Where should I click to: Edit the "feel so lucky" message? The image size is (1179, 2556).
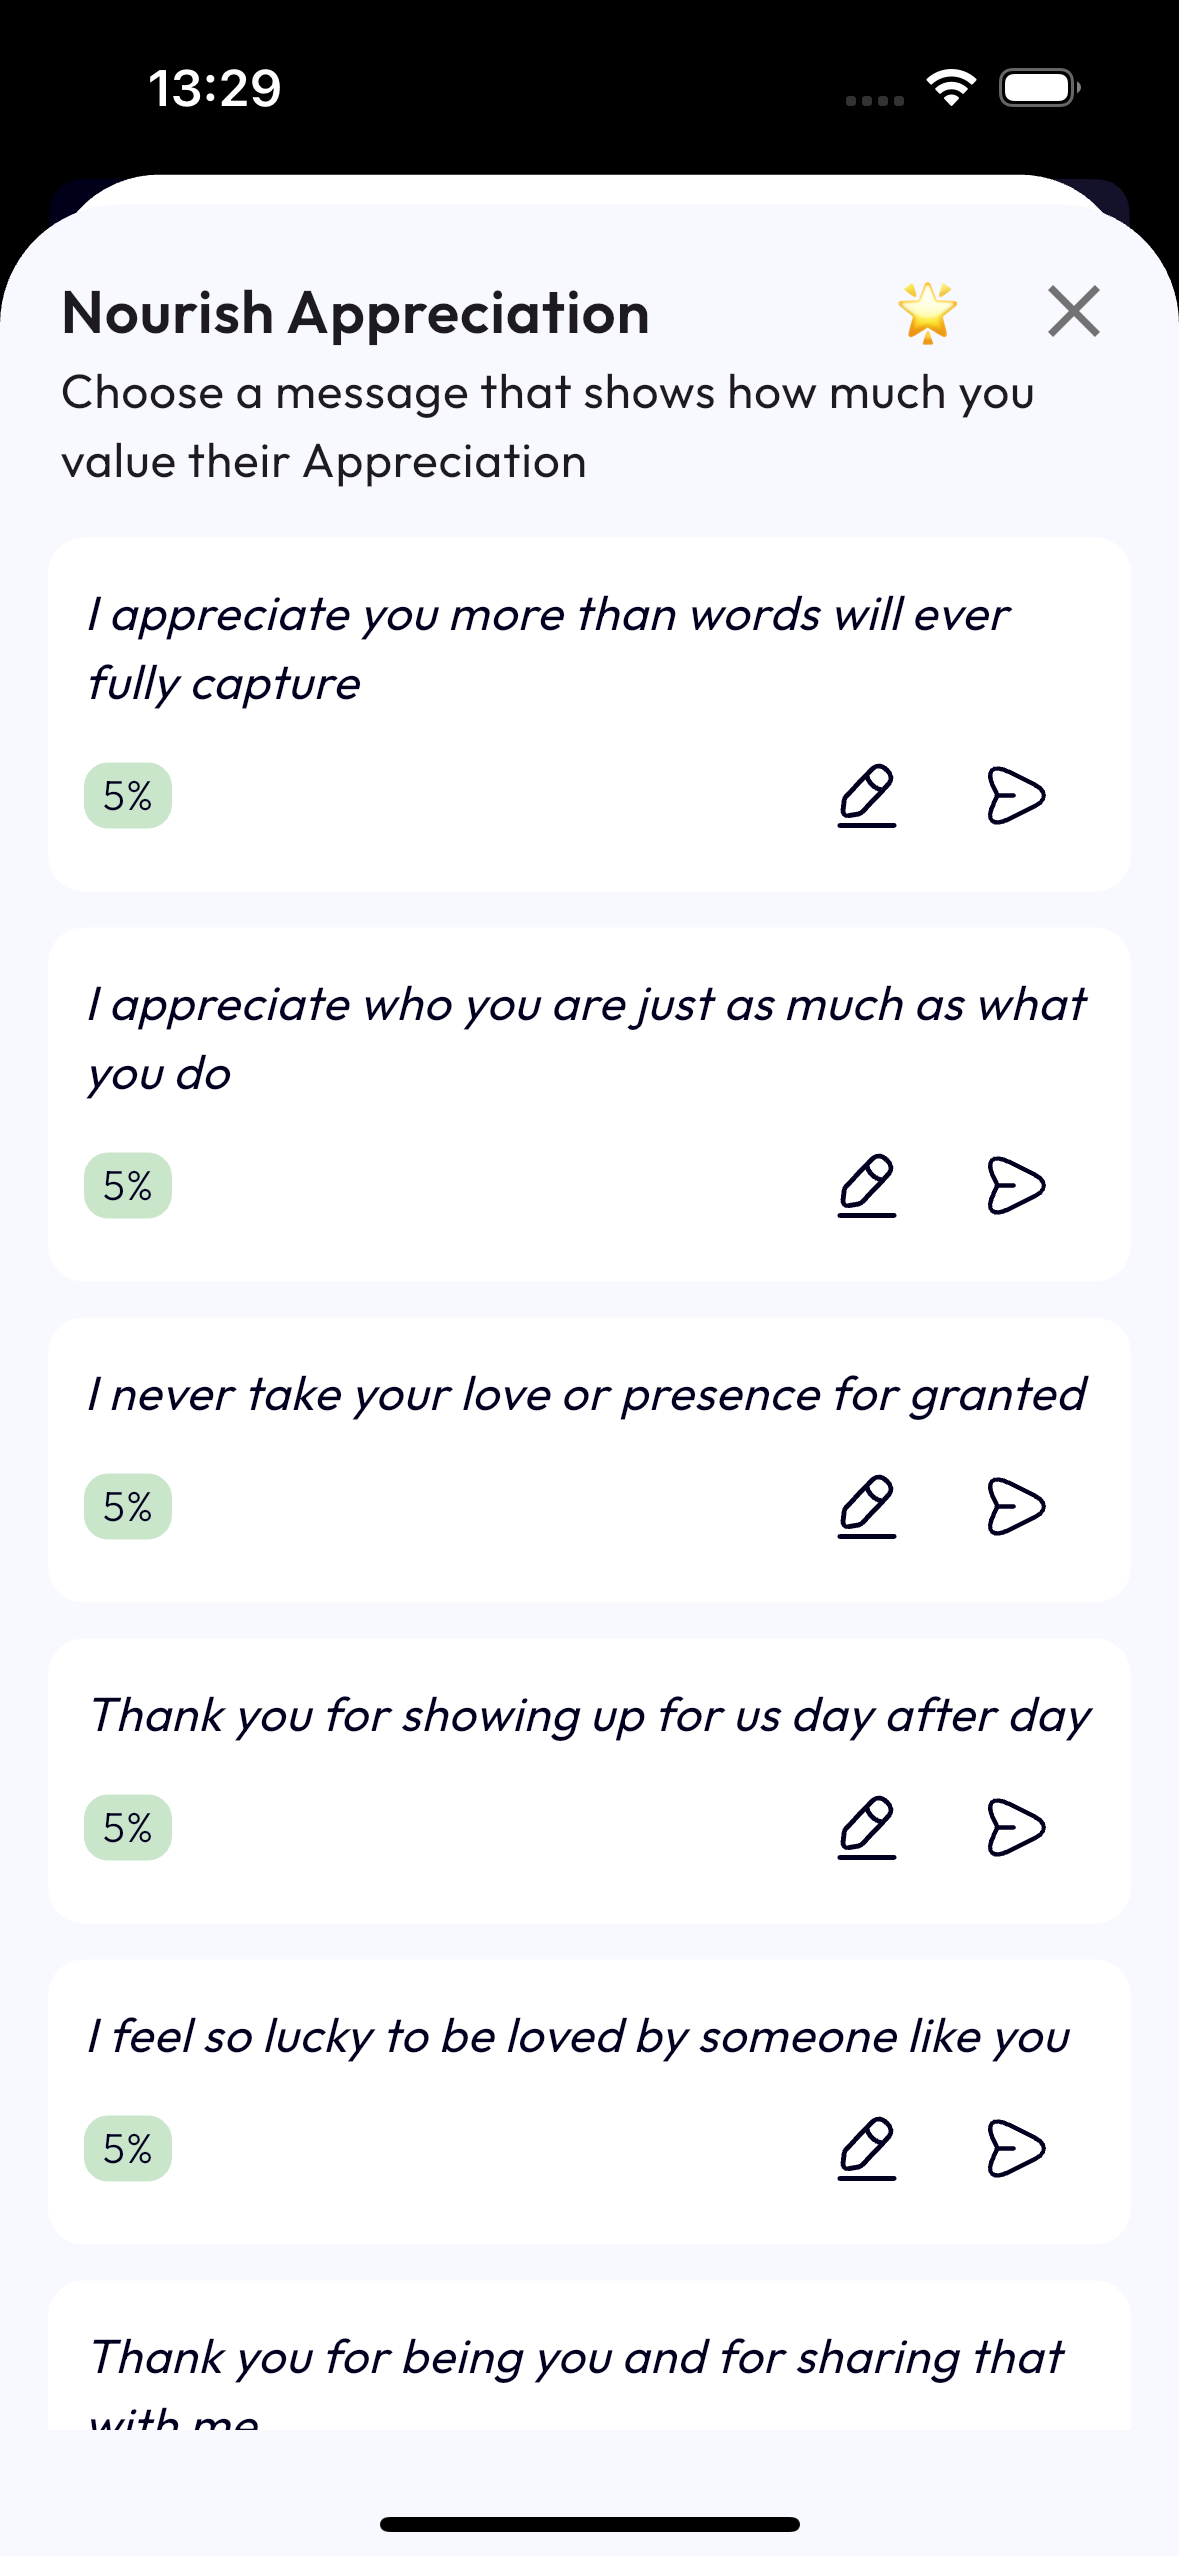click(866, 2149)
